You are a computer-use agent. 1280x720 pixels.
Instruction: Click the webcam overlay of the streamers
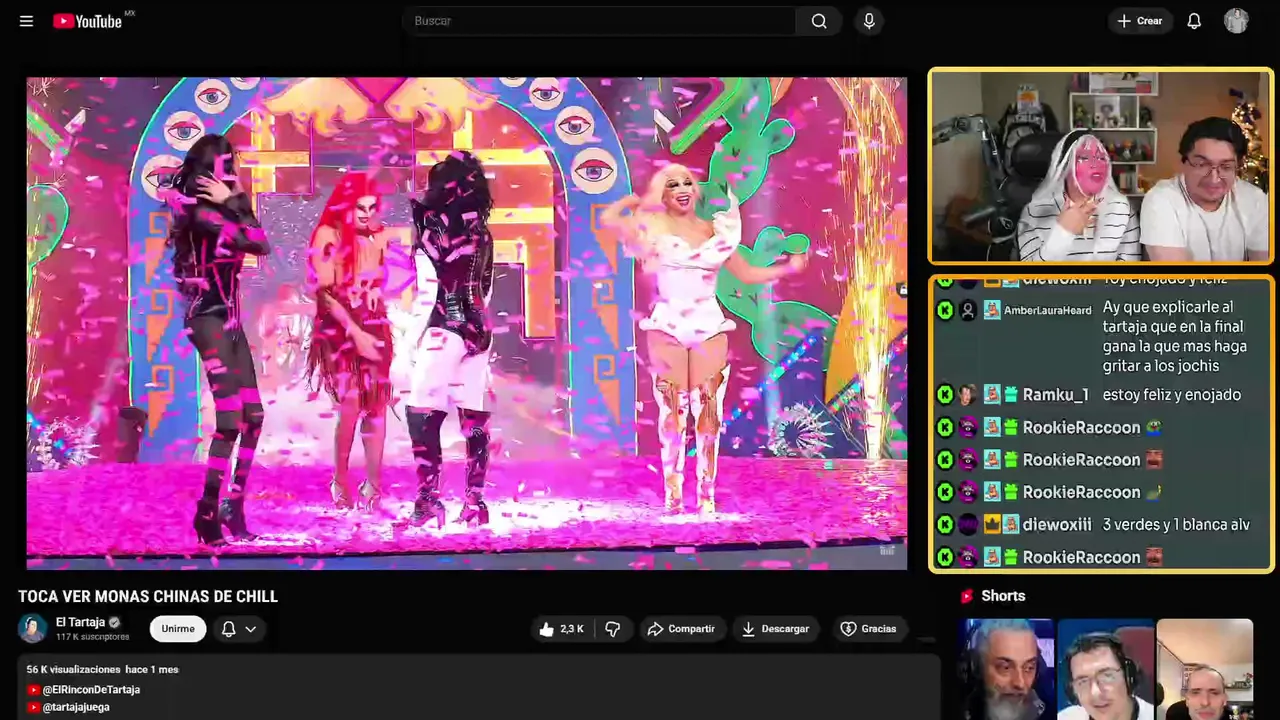[x=1101, y=166]
